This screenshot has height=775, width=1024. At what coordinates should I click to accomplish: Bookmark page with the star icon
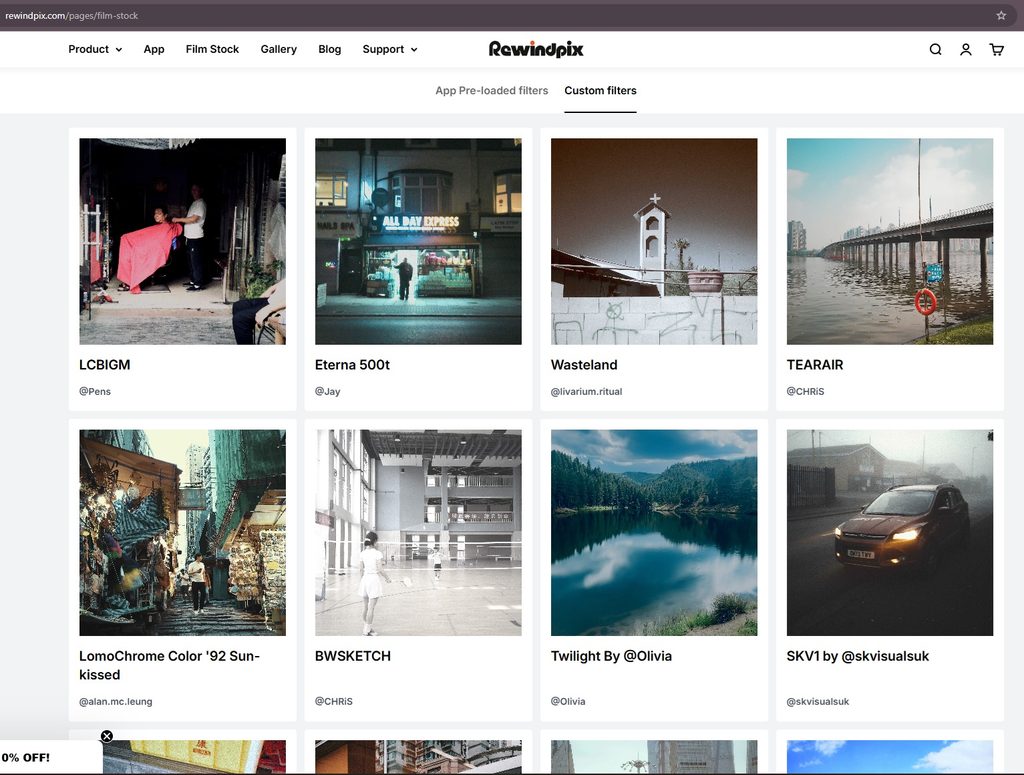(x=1001, y=16)
